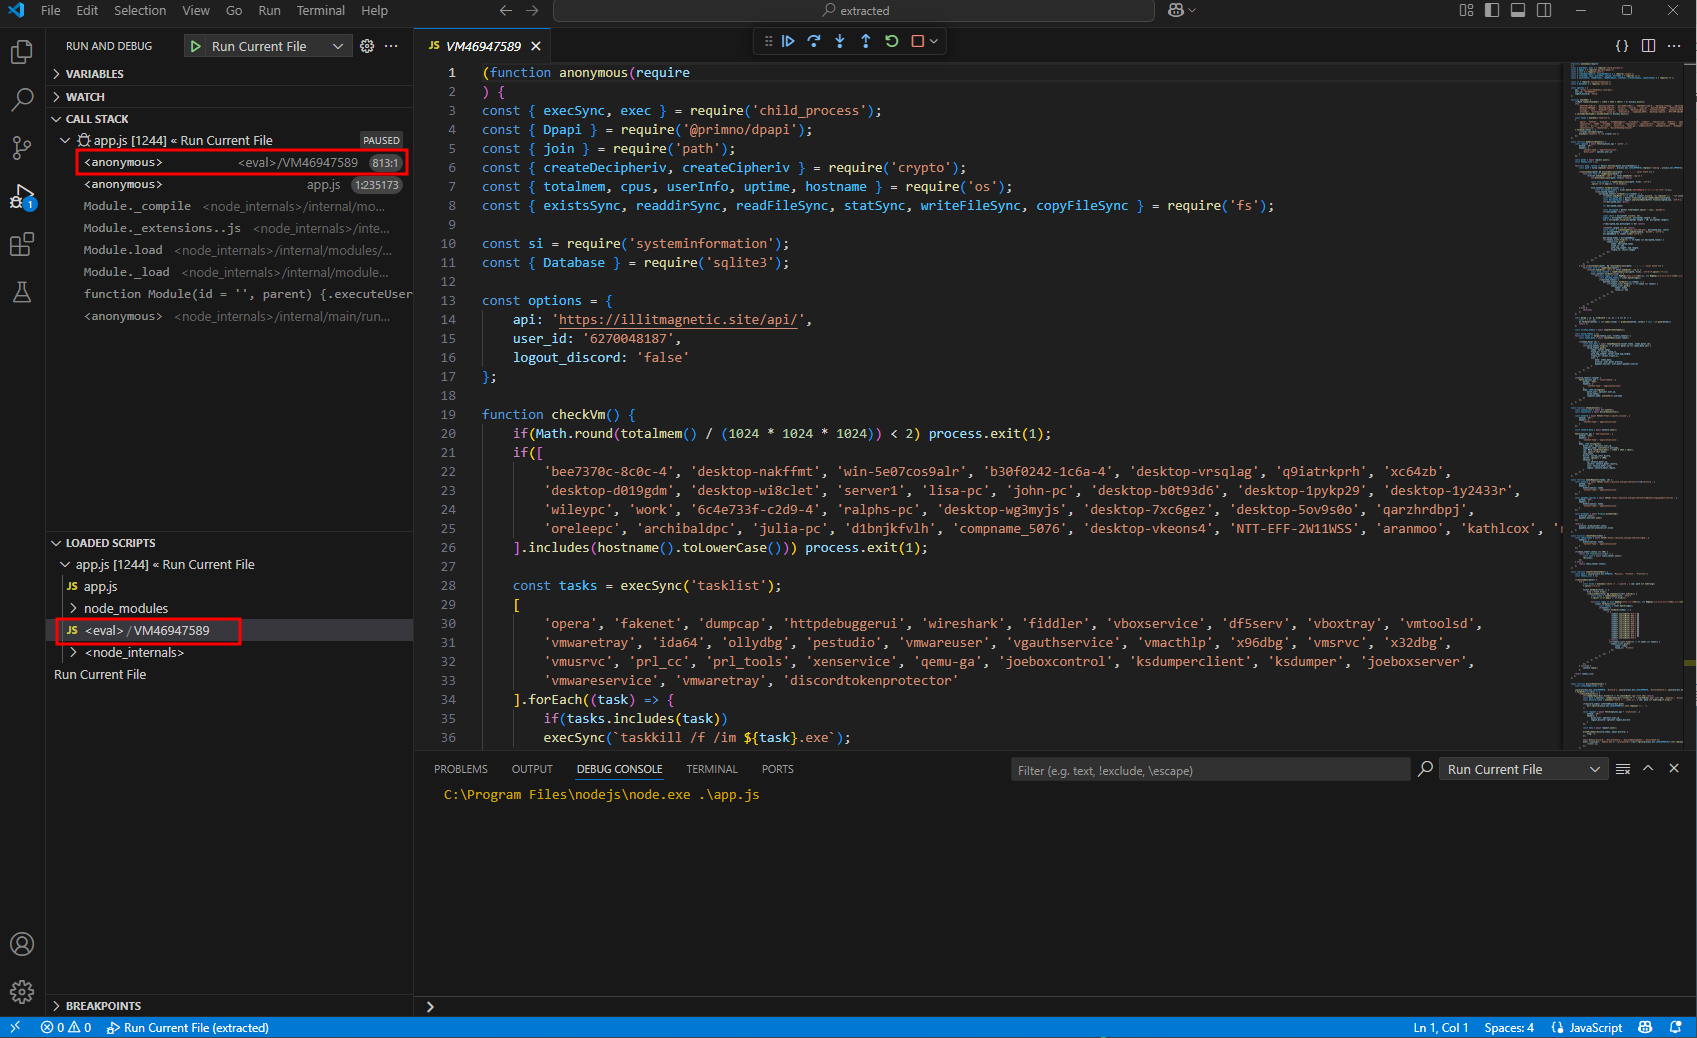Select the Run and Debug view icon

click(22, 196)
